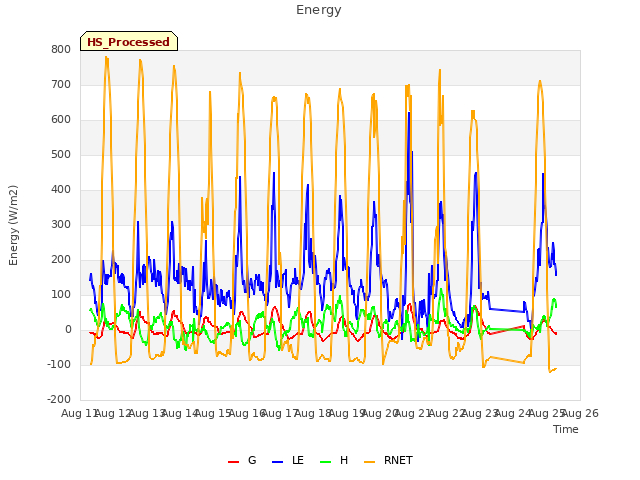Click the Aug 26 x-axis tick label
Viewport: 640px width, 480px height.
(580, 413)
